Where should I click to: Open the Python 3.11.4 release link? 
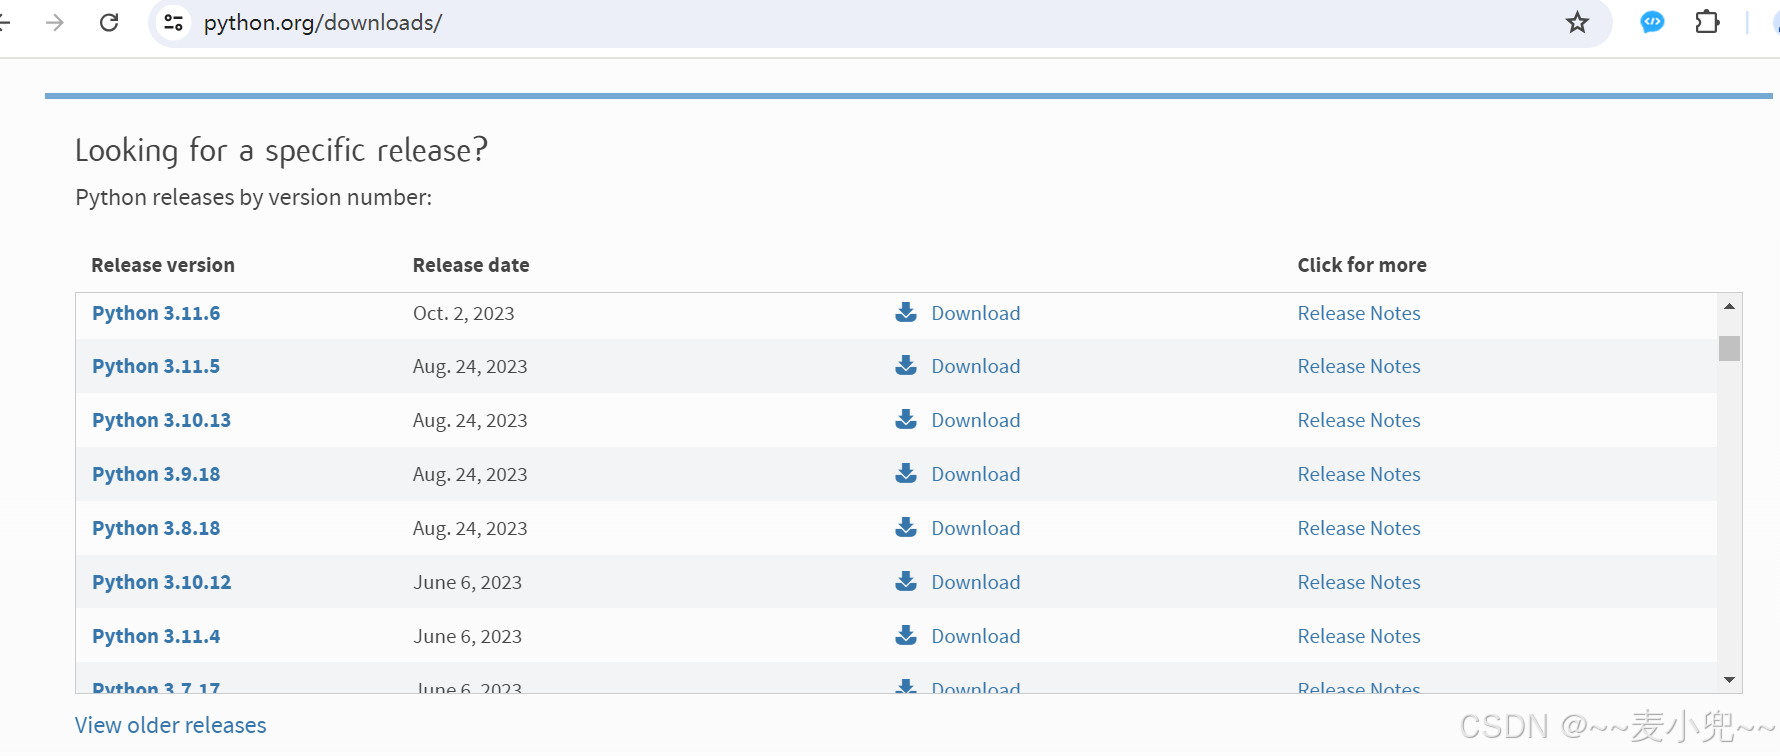pyautogui.click(x=156, y=636)
